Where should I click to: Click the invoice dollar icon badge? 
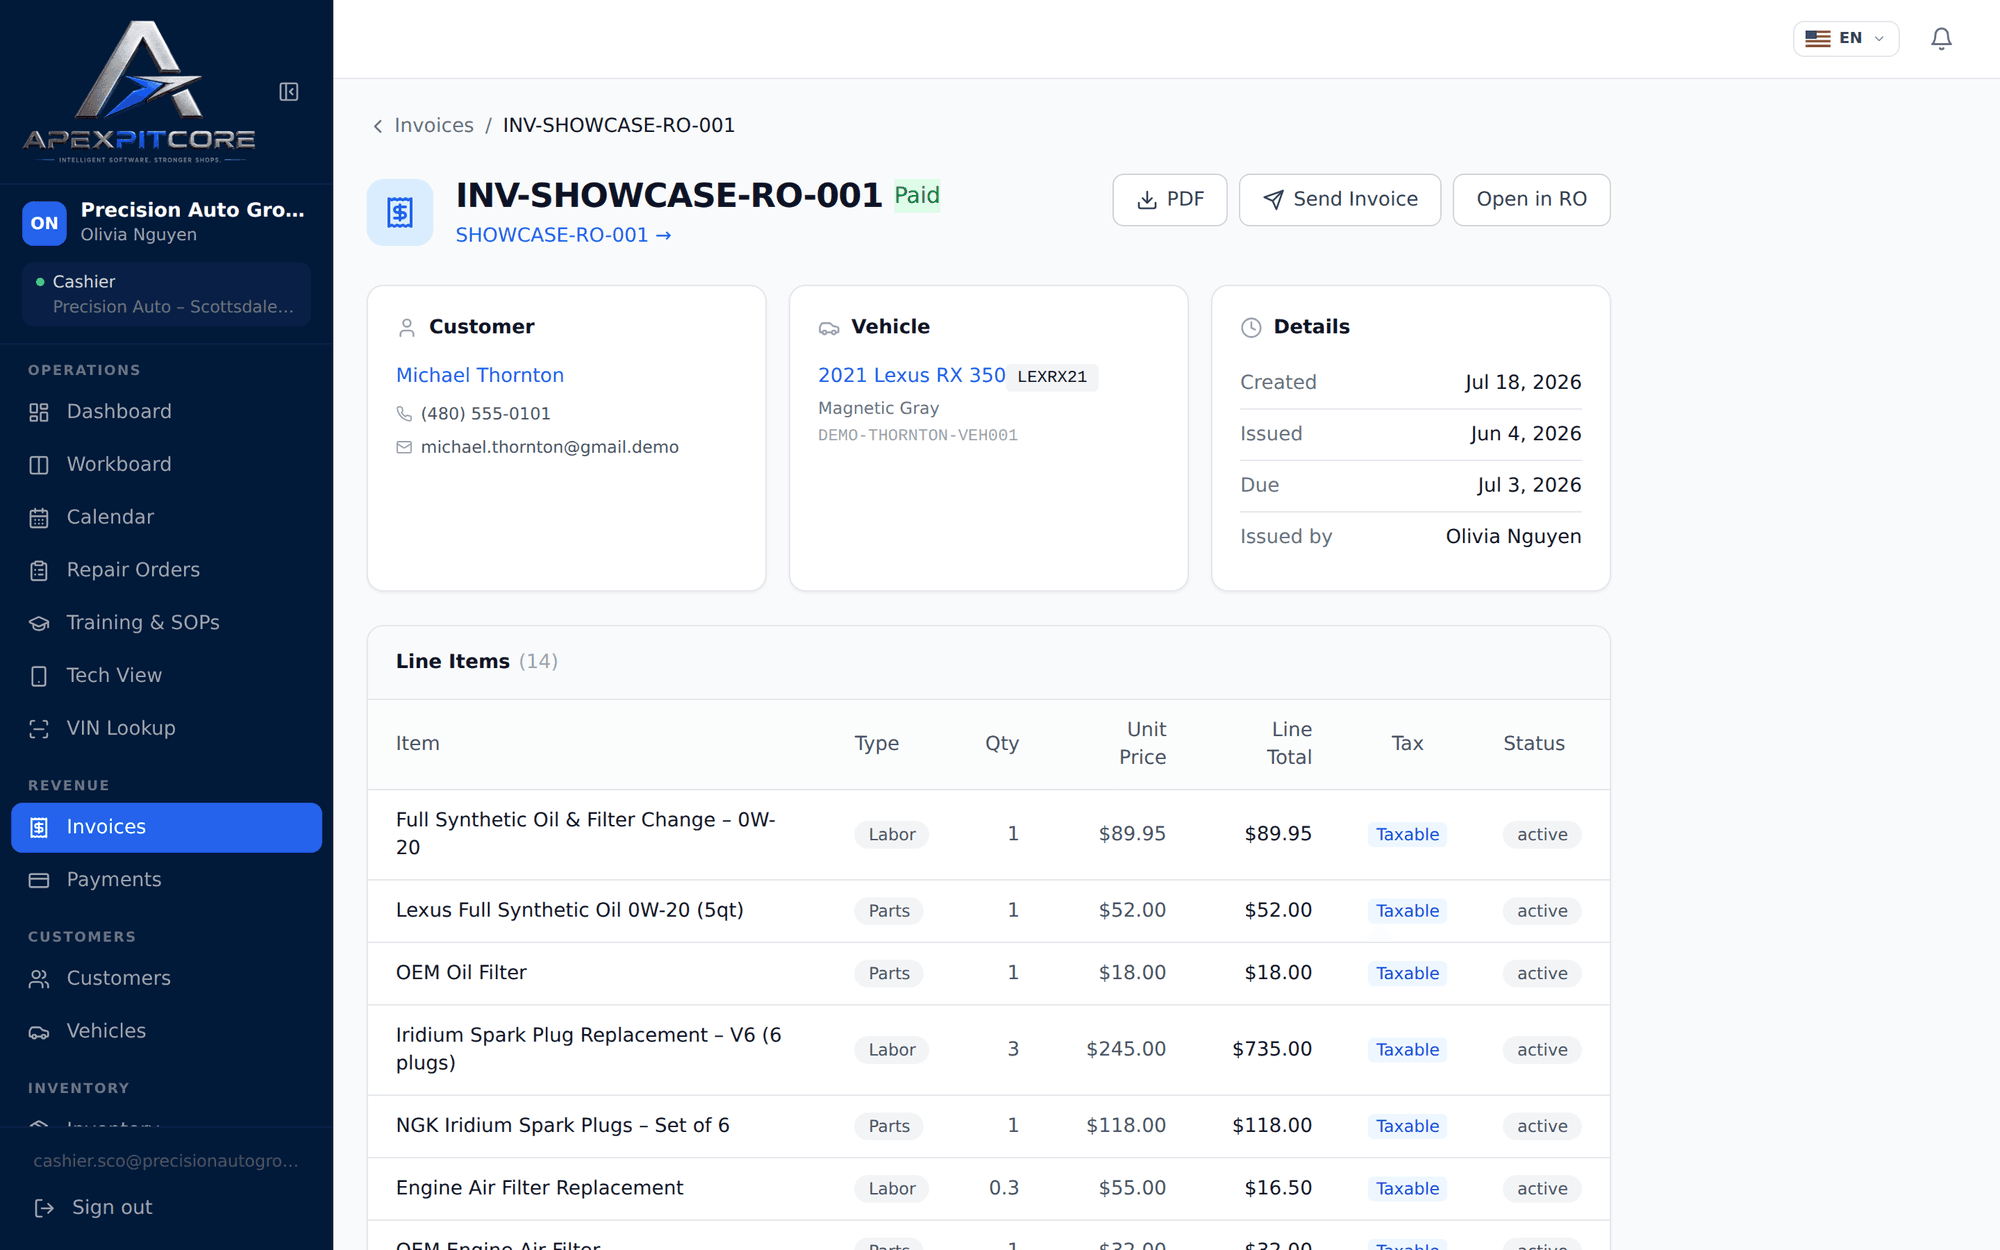pos(400,212)
